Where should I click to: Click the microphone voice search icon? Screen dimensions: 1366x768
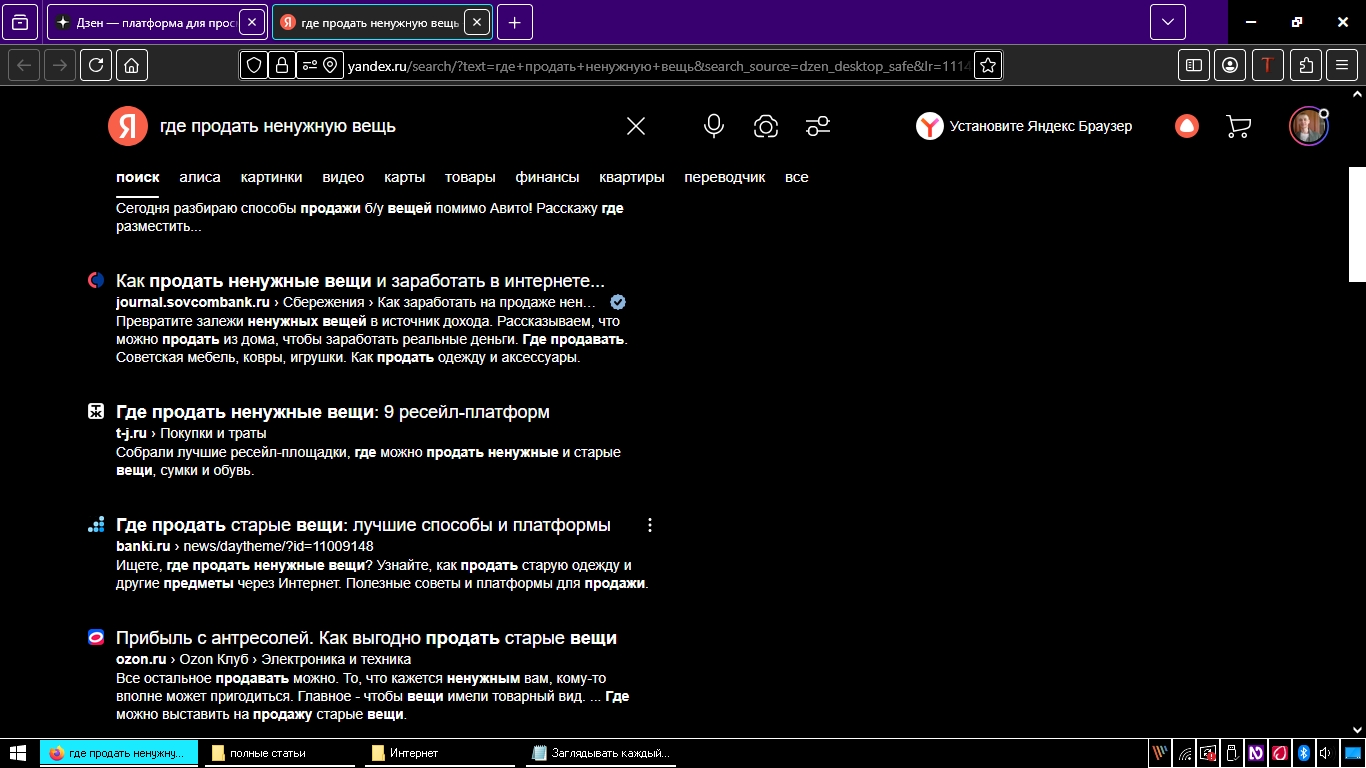tap(713, 126)
